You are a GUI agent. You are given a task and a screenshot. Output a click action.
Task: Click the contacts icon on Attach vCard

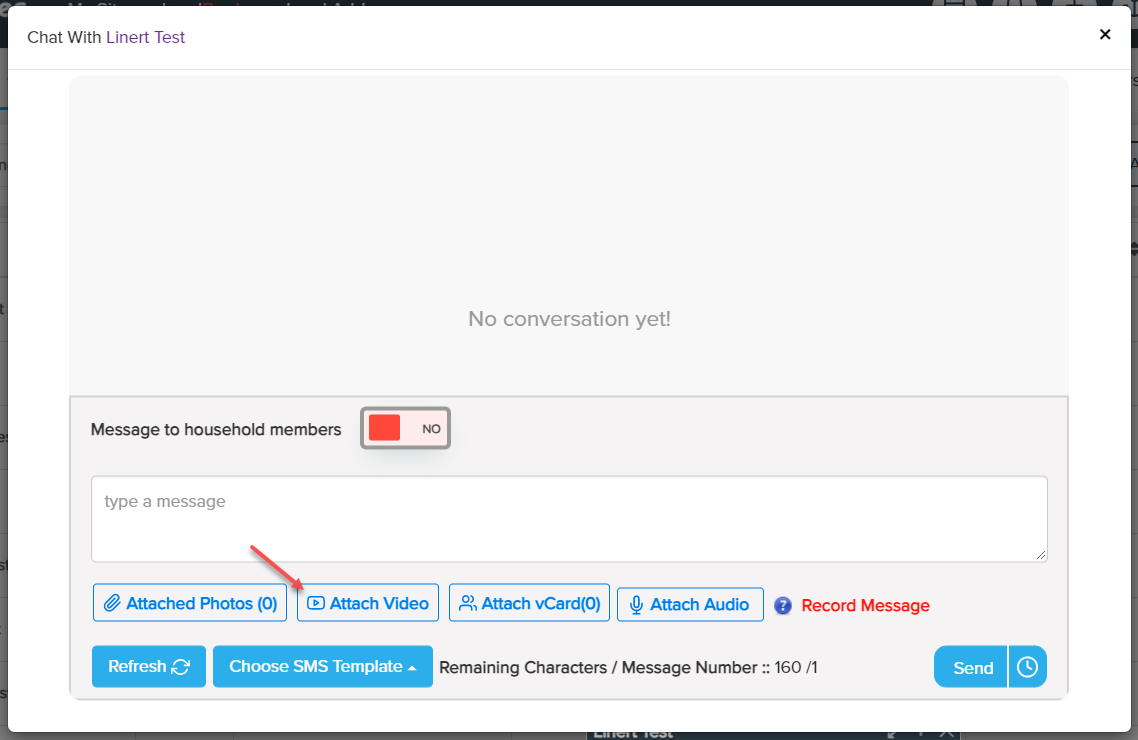(467, 604)
